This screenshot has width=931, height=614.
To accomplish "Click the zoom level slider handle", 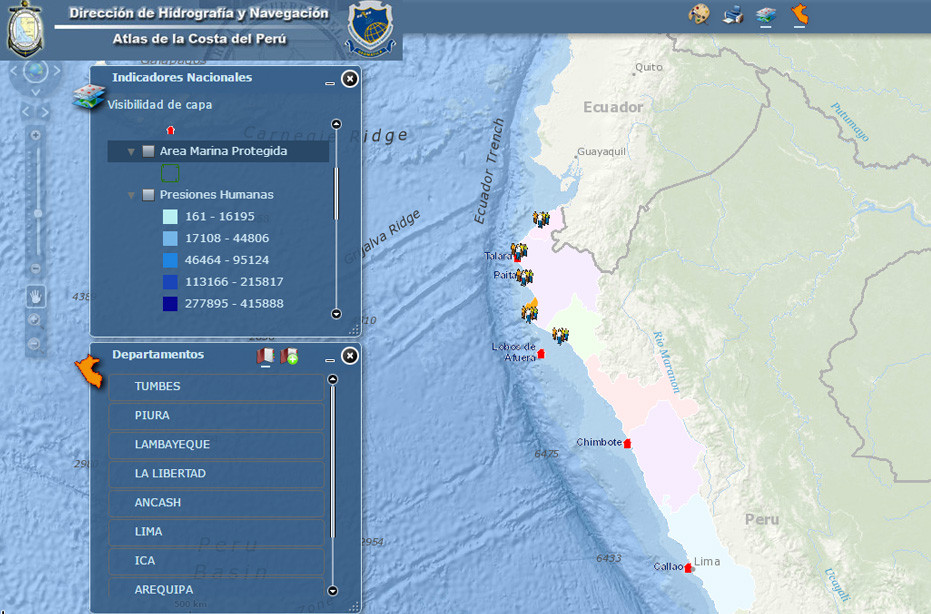I will 37,213.
